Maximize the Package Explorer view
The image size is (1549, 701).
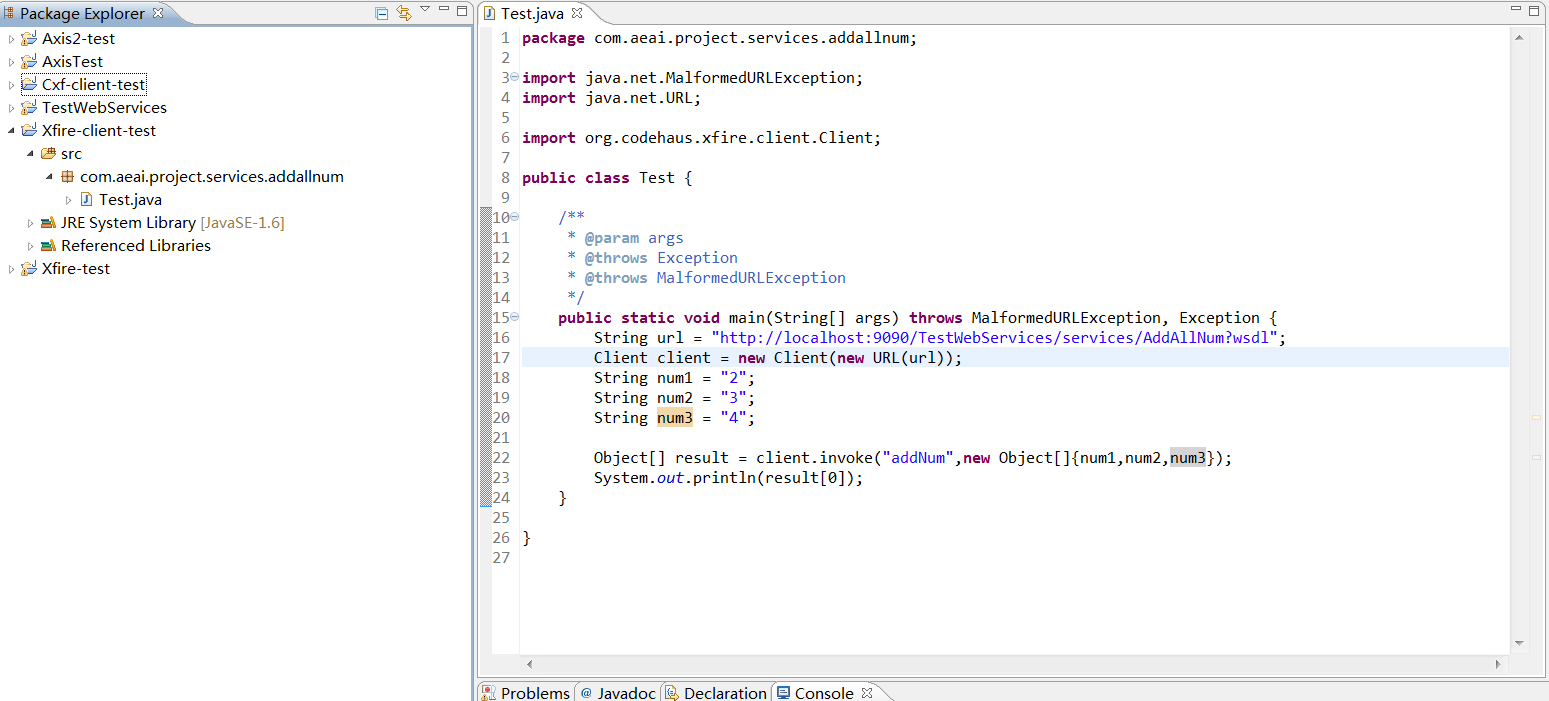[462, 10]
